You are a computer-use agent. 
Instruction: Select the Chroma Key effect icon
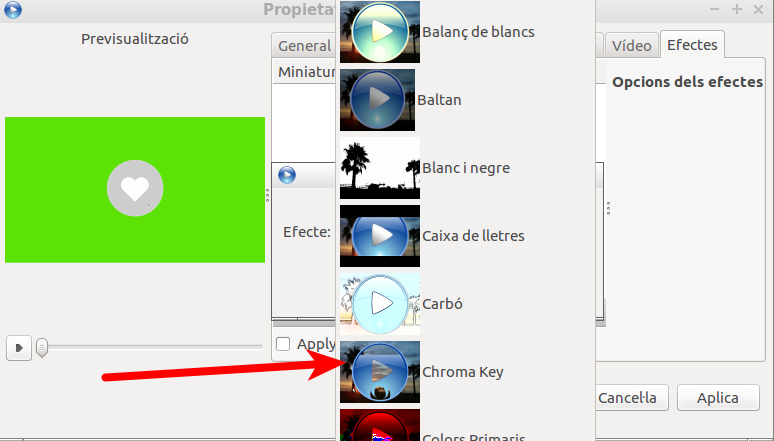point(380,372)
